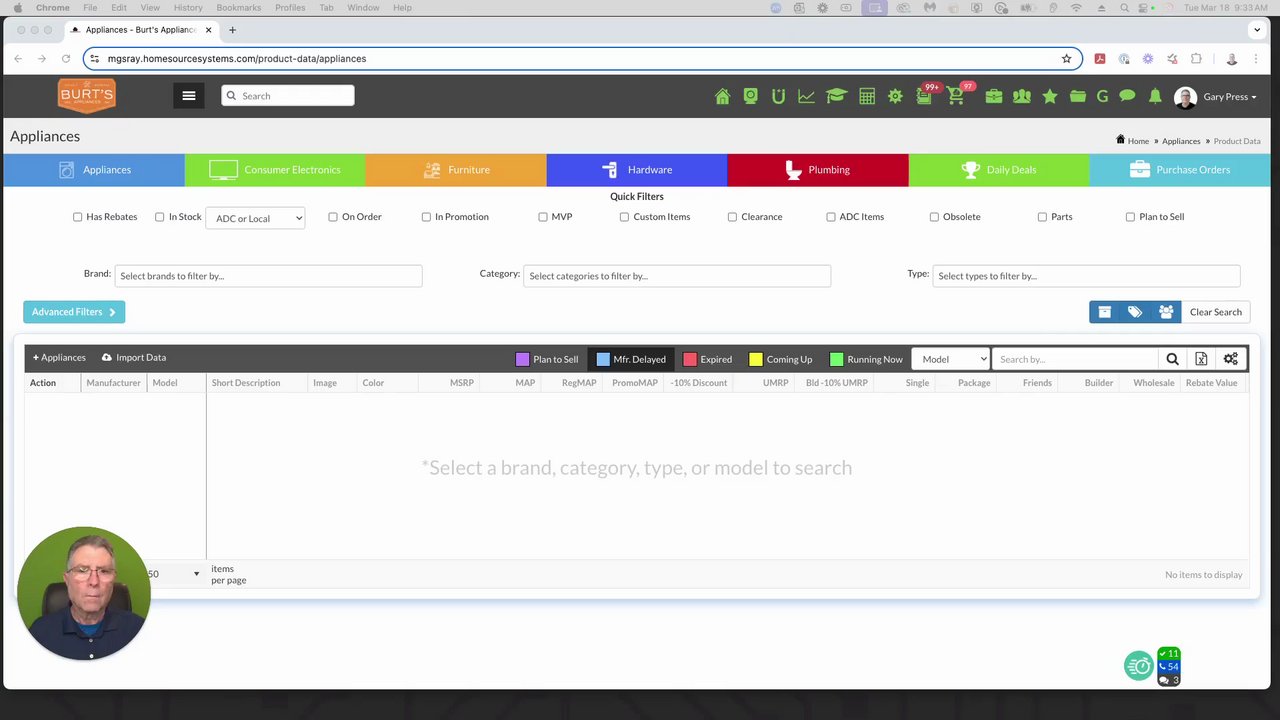1280x720 pixels.
Task: Check the Parts filter
Action: (1042, 217)
